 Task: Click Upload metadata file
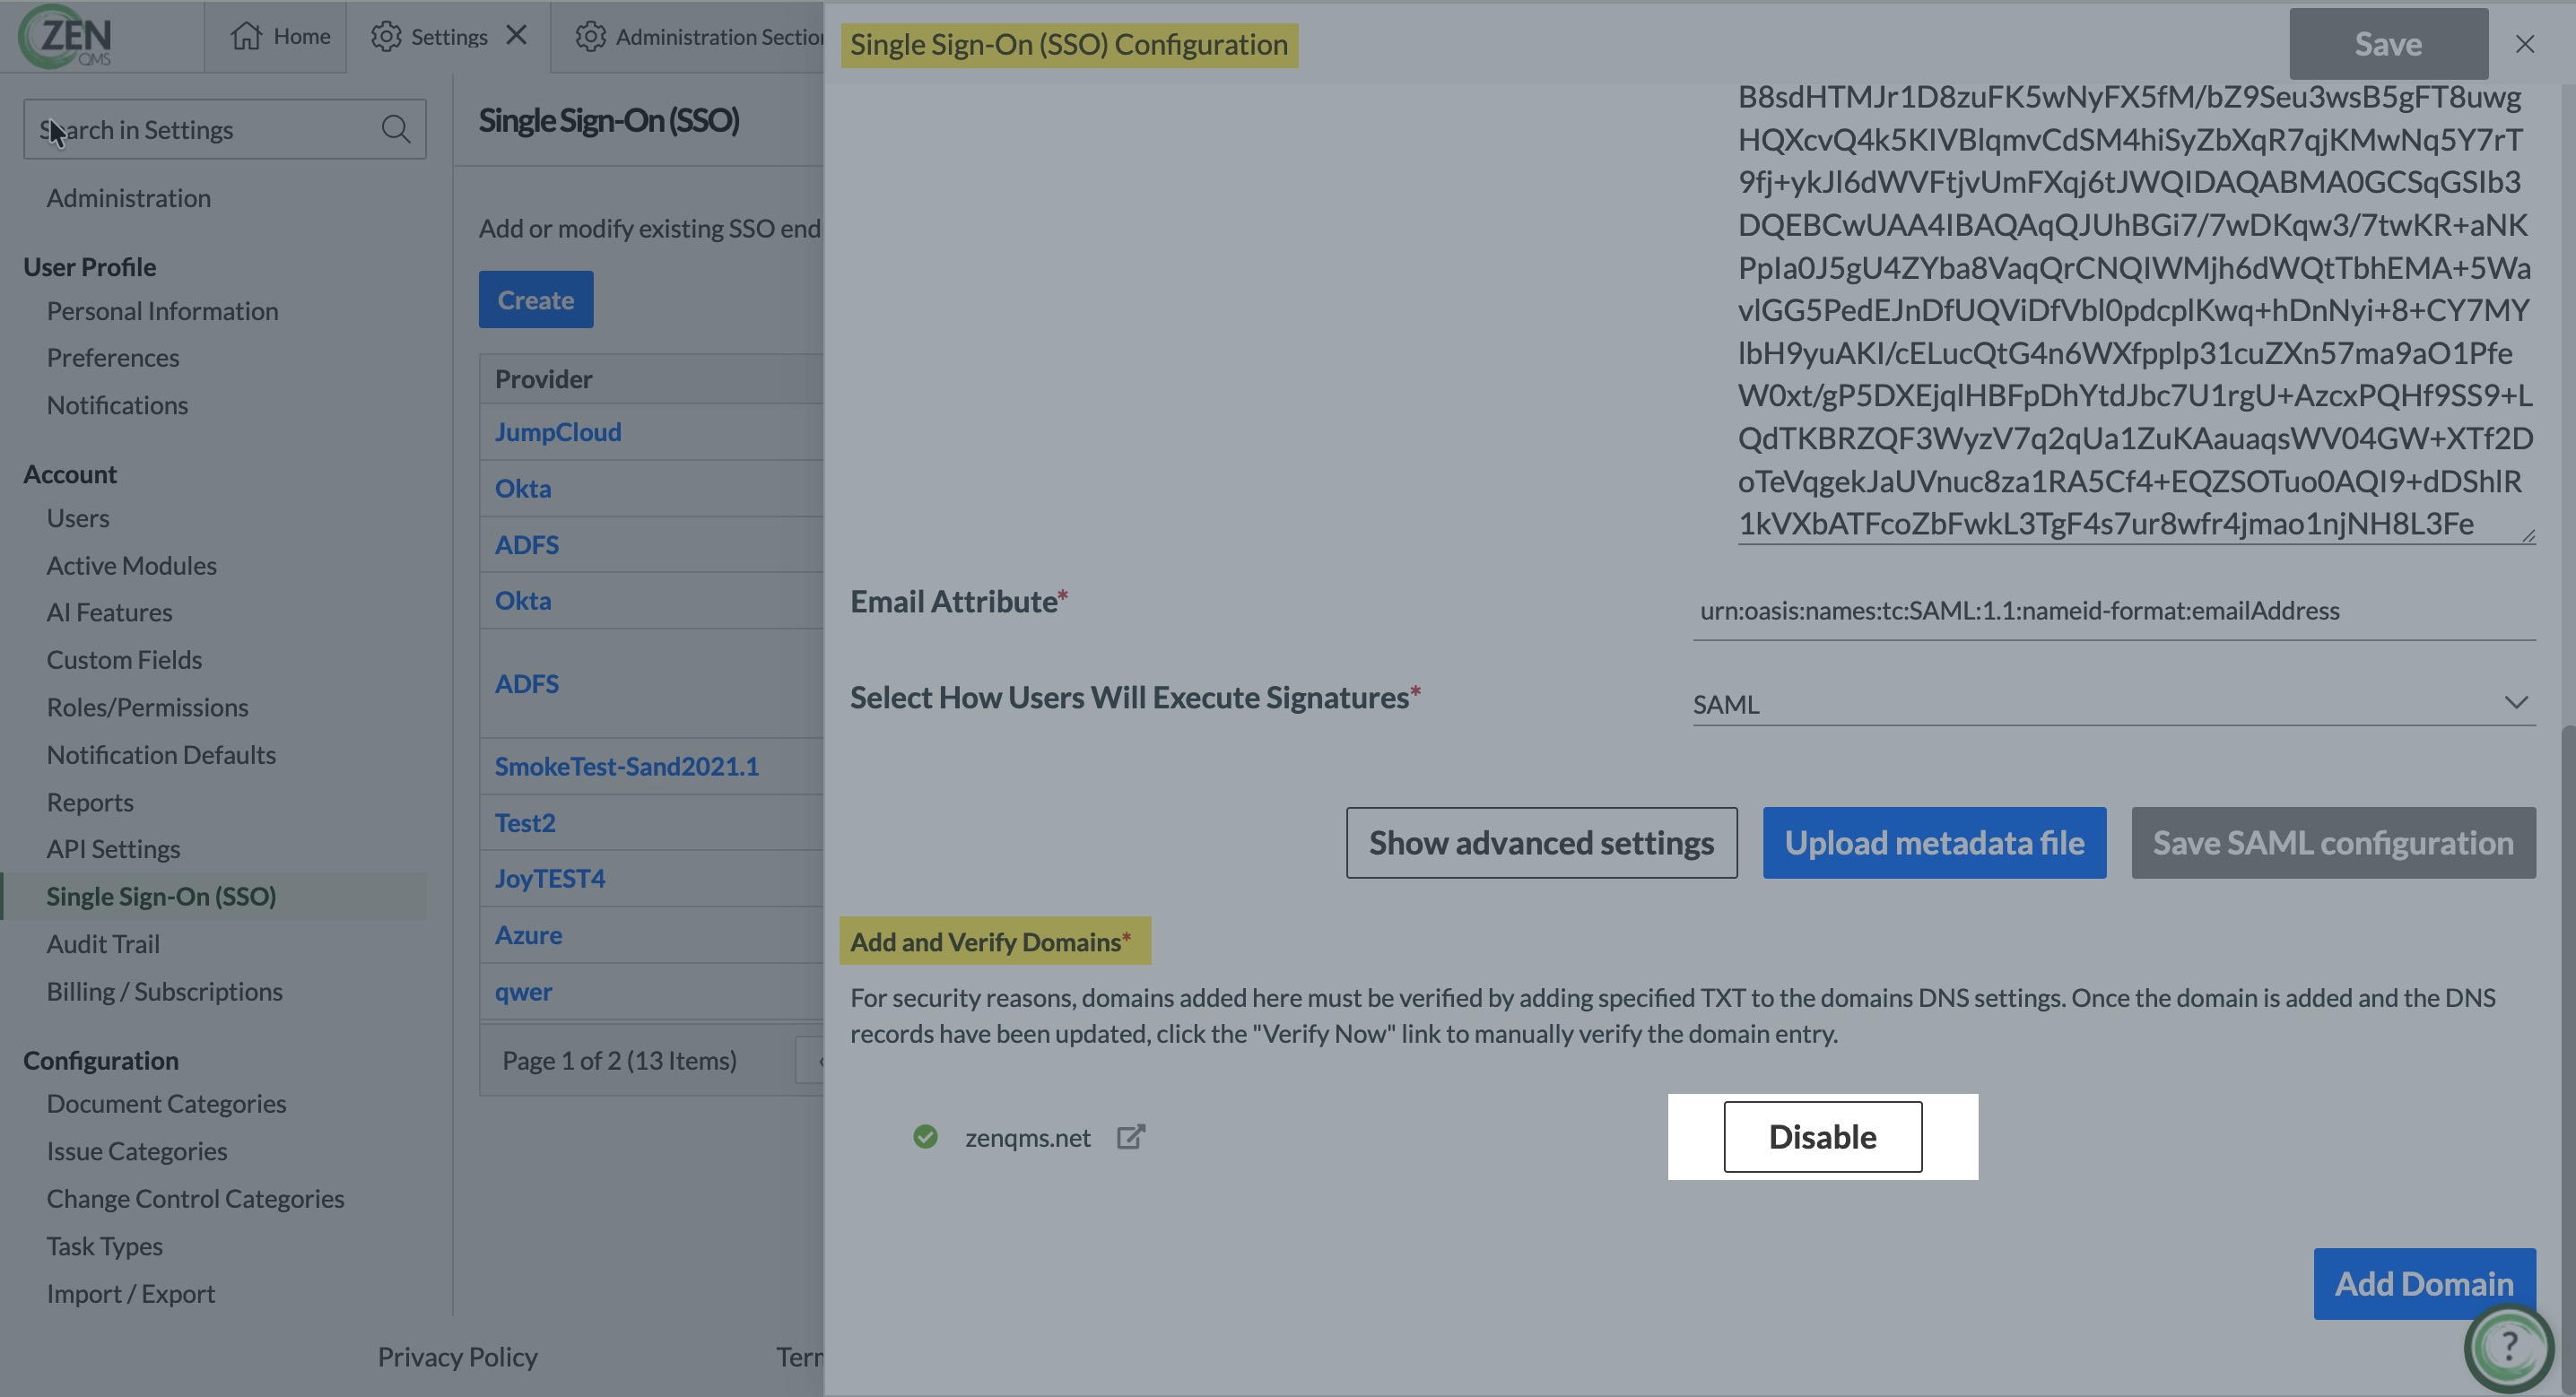coord(1934,843)
